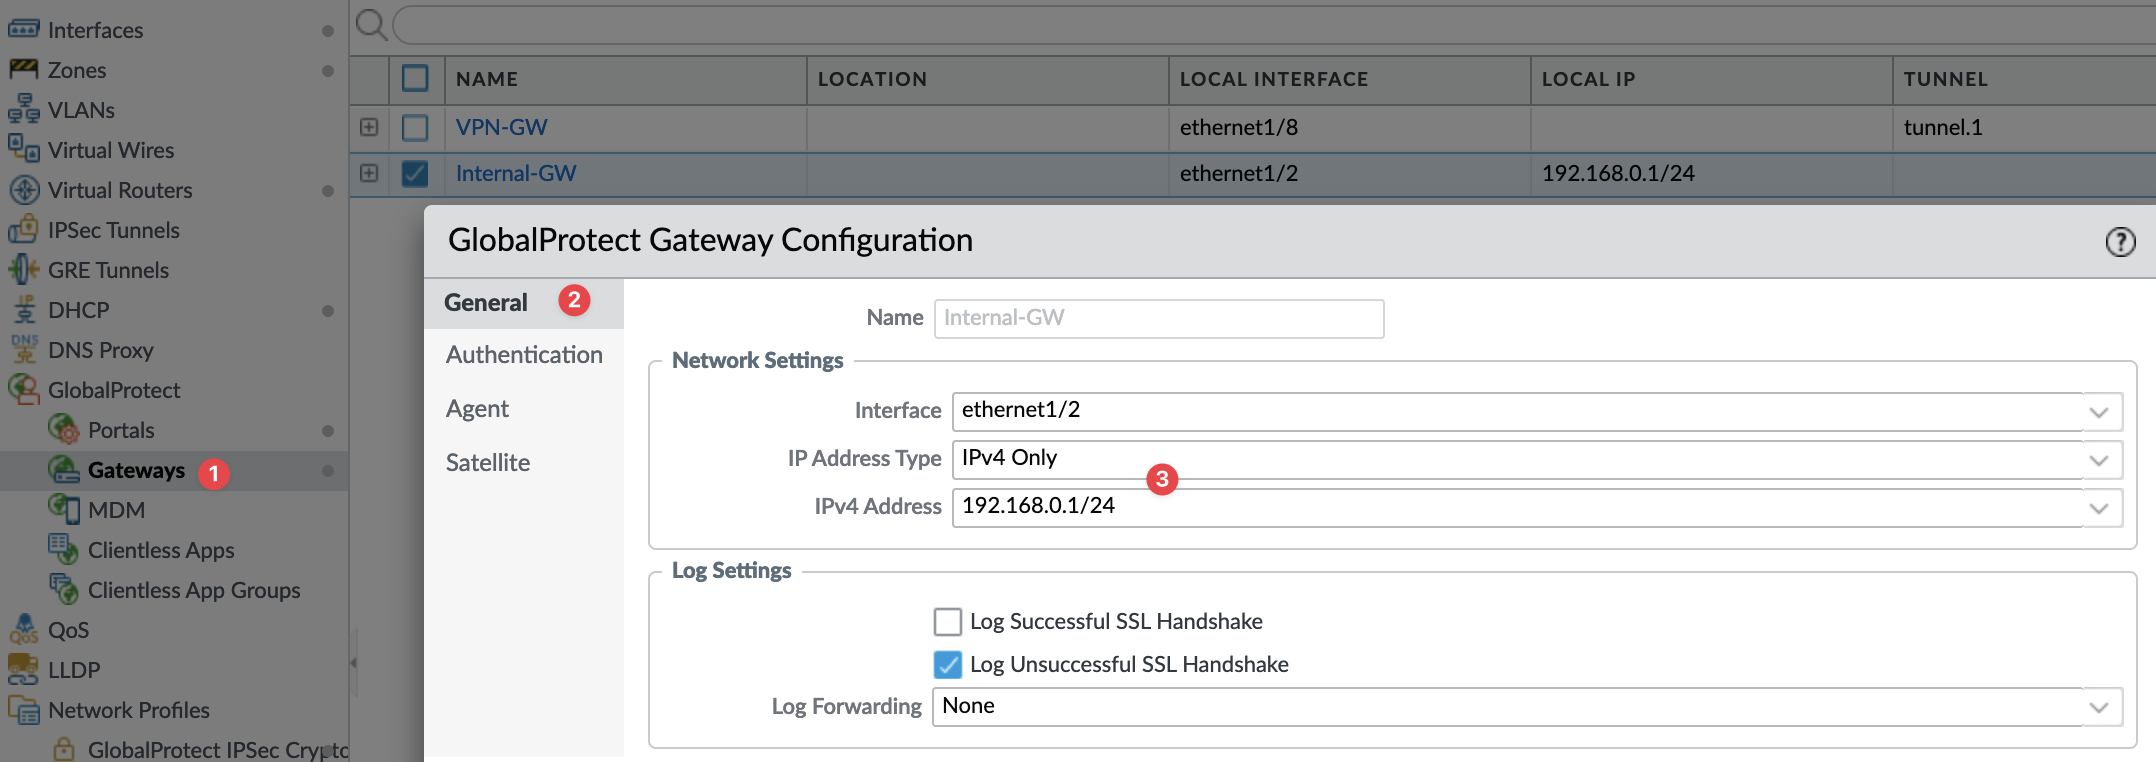Click the Interfaces sidebar icon

point(23,29)
